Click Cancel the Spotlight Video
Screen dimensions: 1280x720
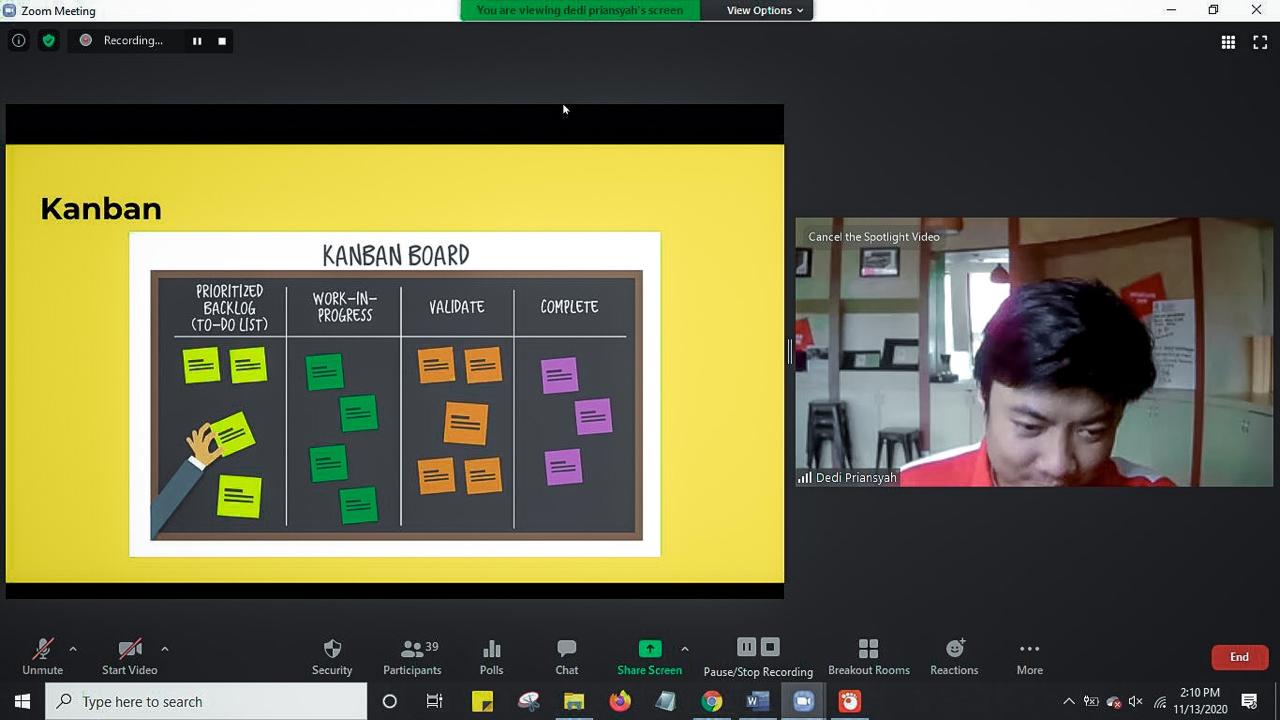pyautogui.click(x=873, y=237)
